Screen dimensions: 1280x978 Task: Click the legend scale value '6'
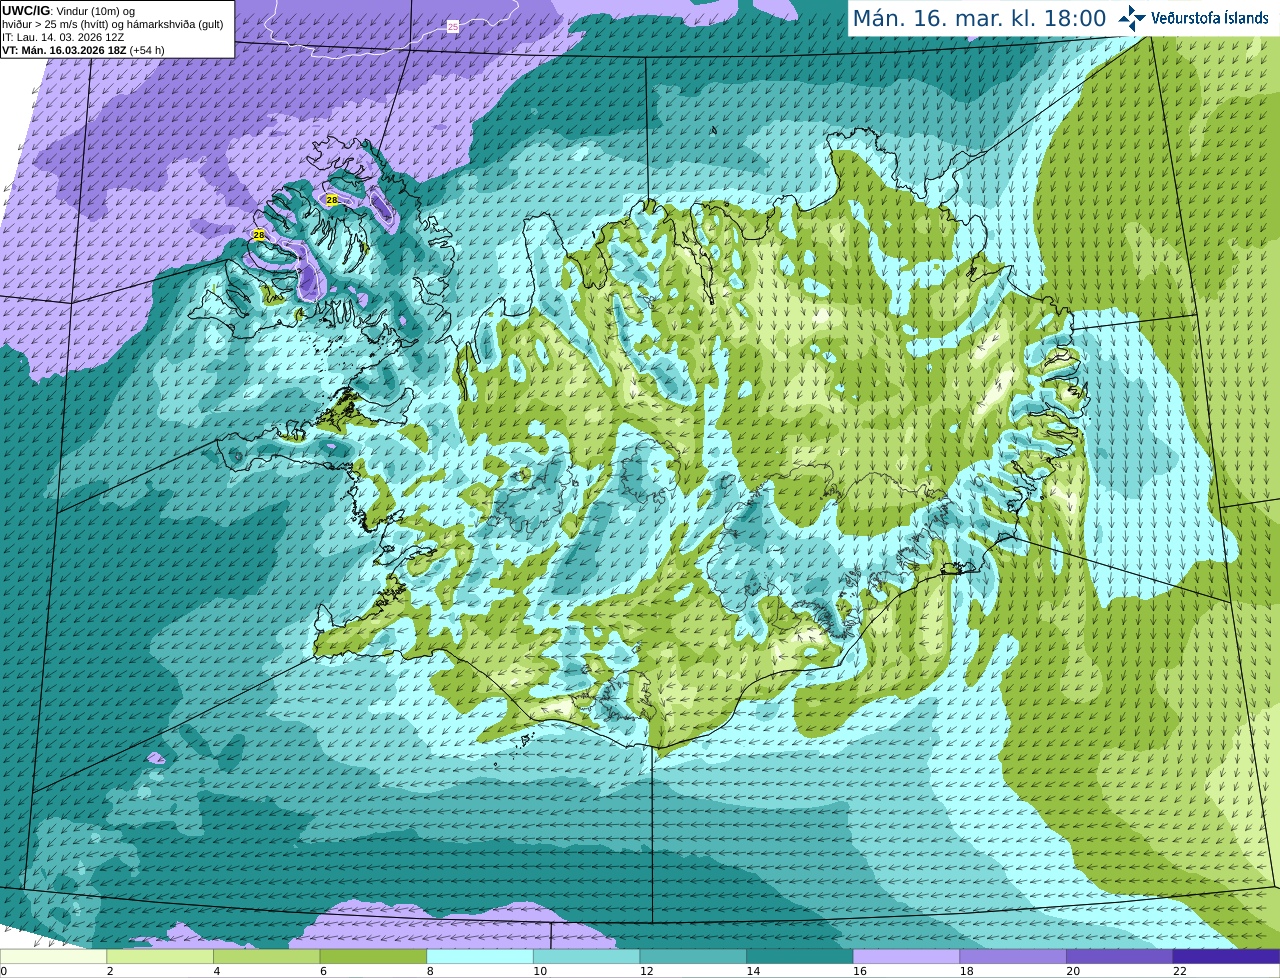323,971
